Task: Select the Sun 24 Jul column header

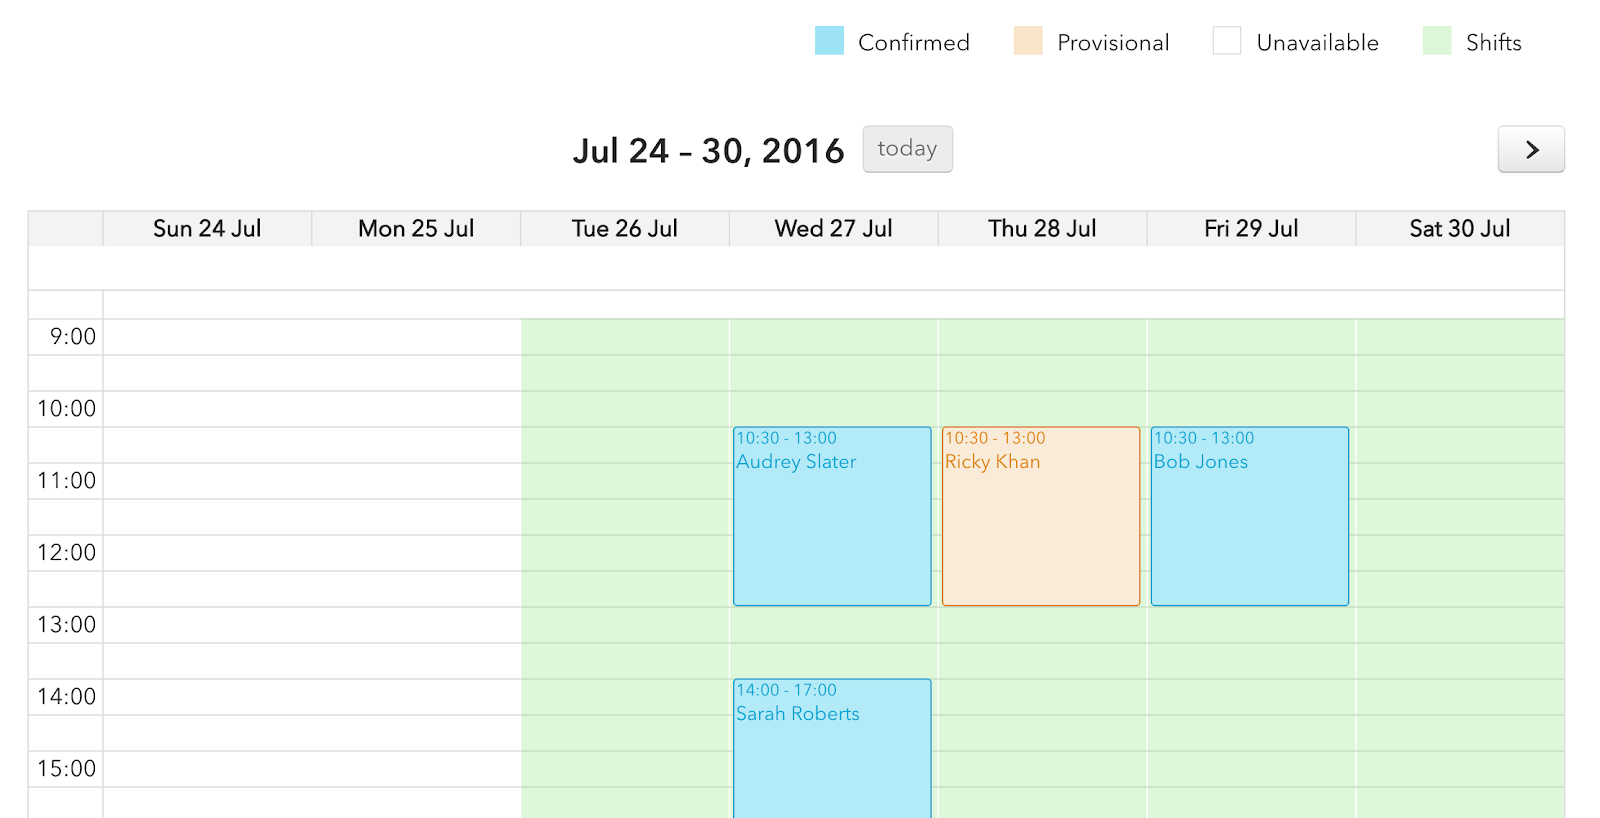Action: tap(207, 229)
